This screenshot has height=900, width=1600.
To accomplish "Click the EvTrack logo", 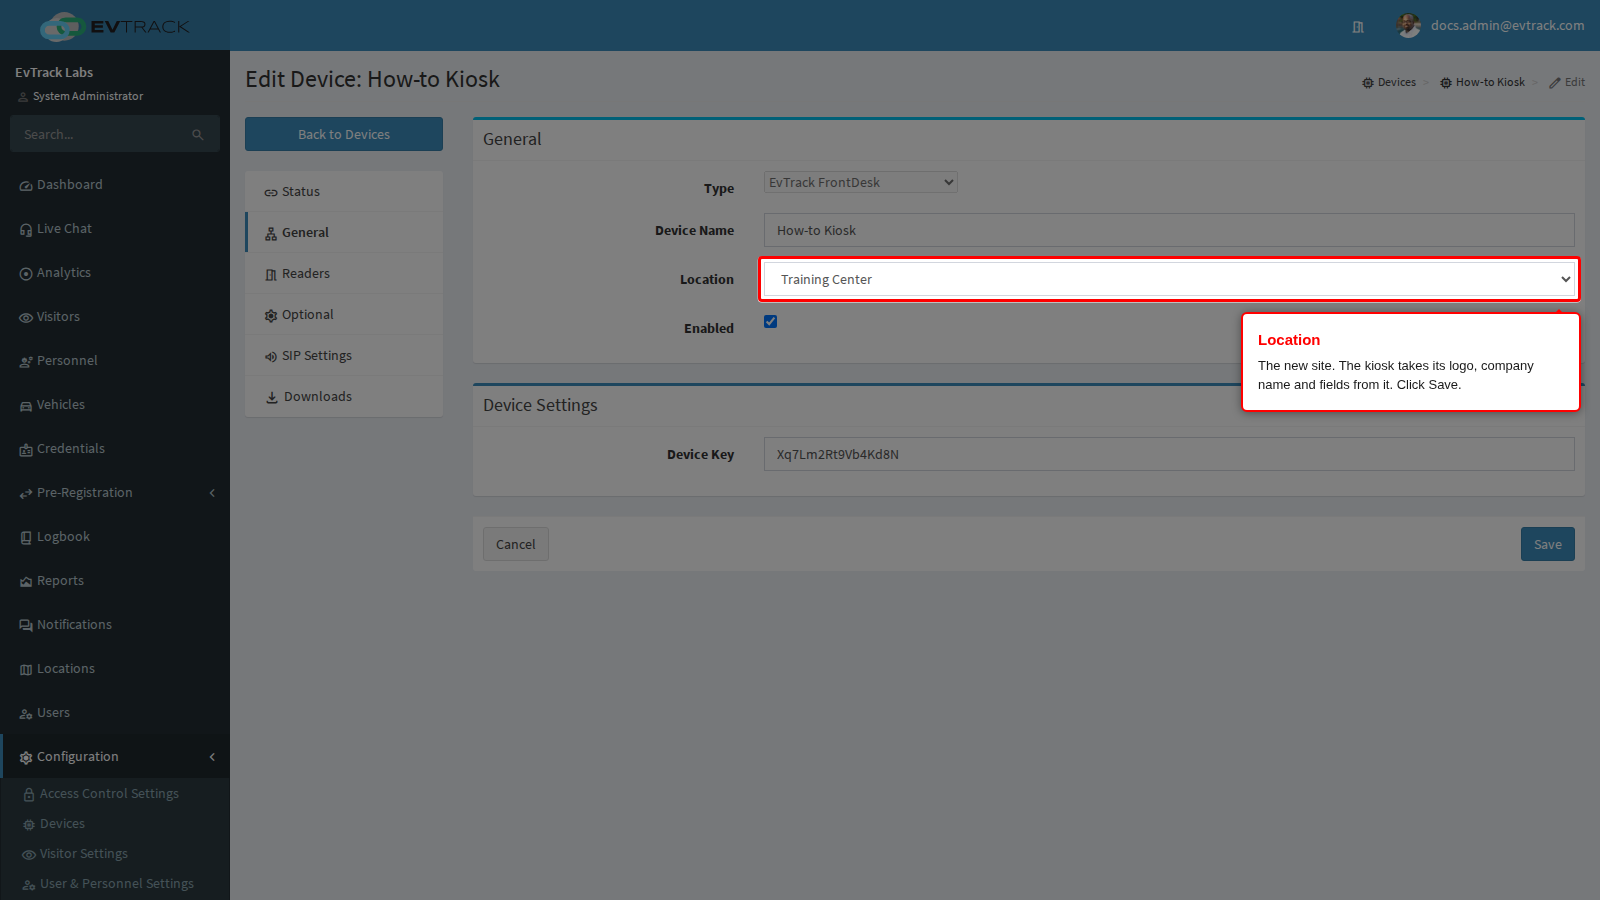I will (x=115, y=26).
